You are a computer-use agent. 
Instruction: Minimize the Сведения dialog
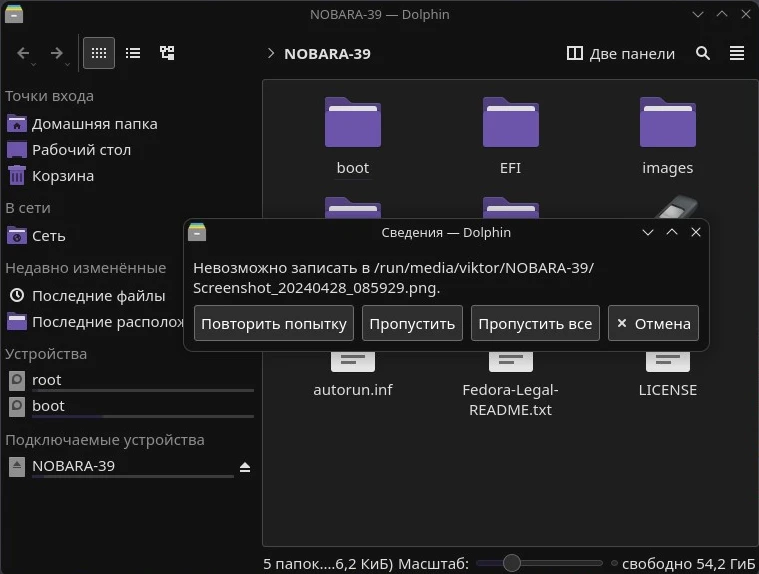(648, 232)
